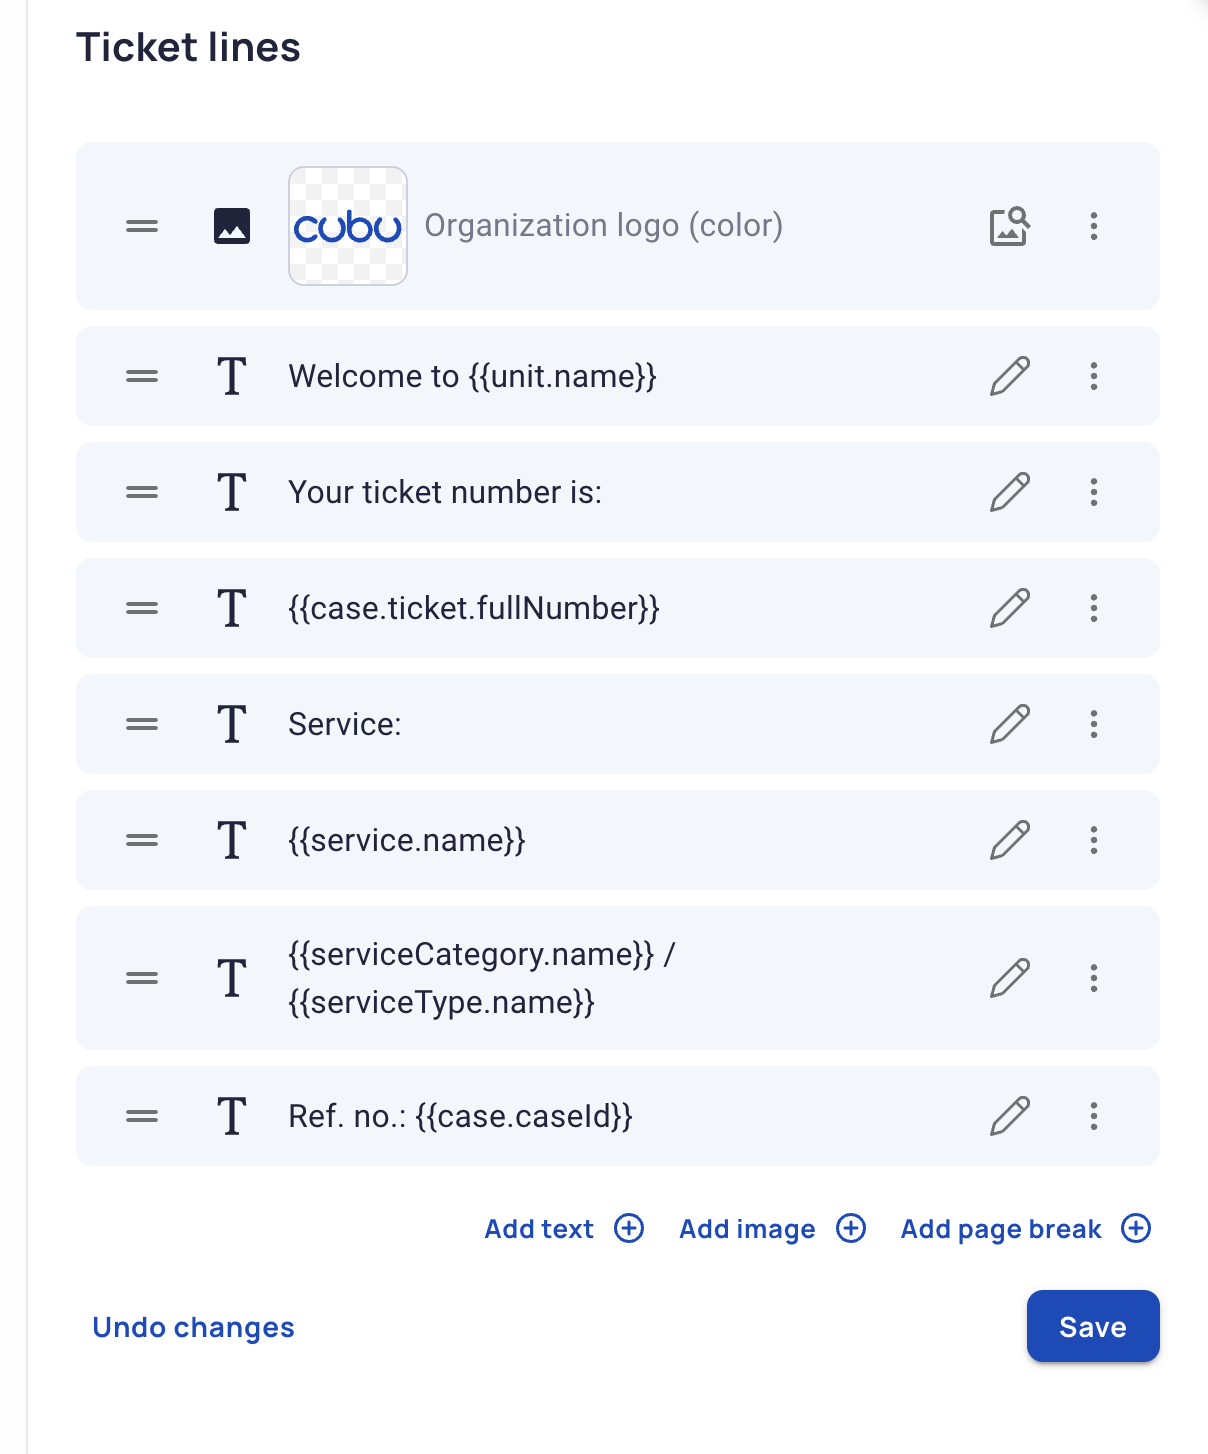1208x1454 pixels.
Task: Click the image search icon for Organization logo
Action: [1010, 226]
